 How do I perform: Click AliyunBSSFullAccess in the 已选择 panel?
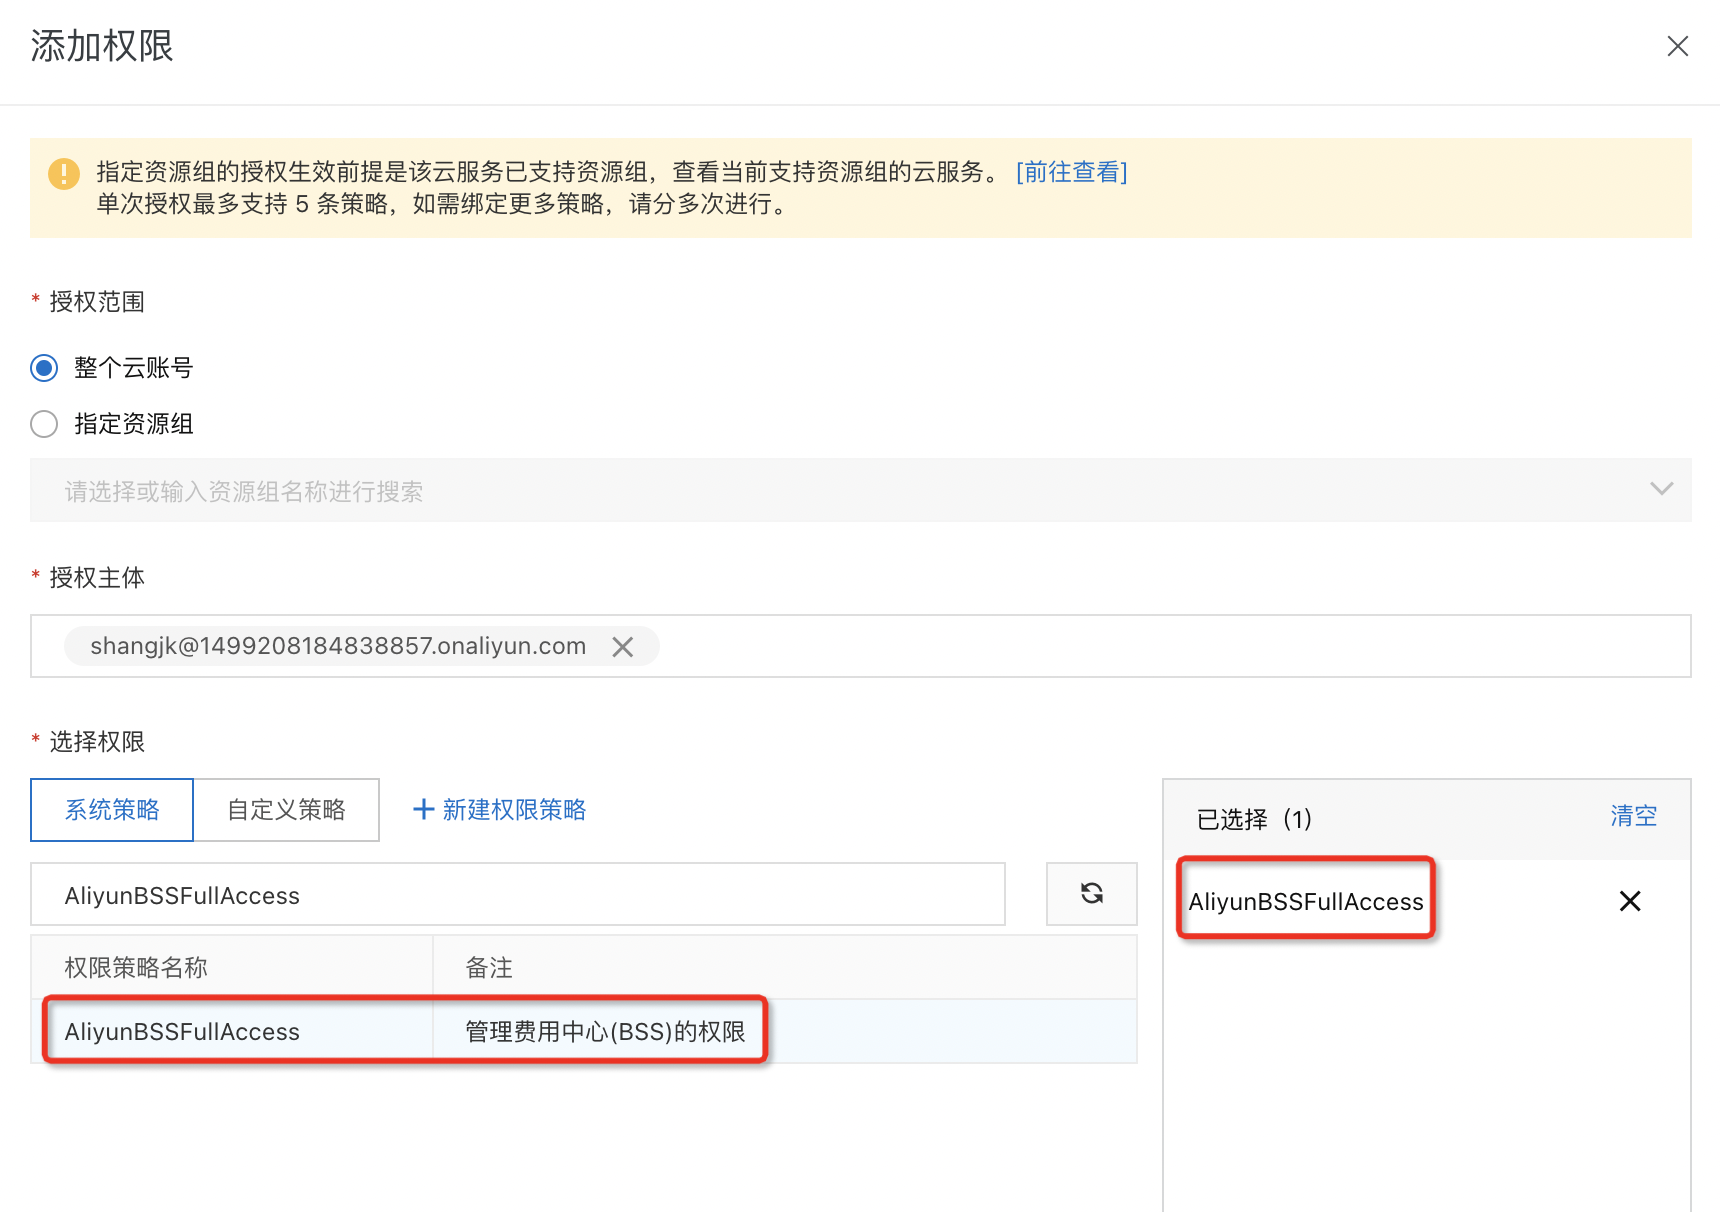coord(1306,901)
